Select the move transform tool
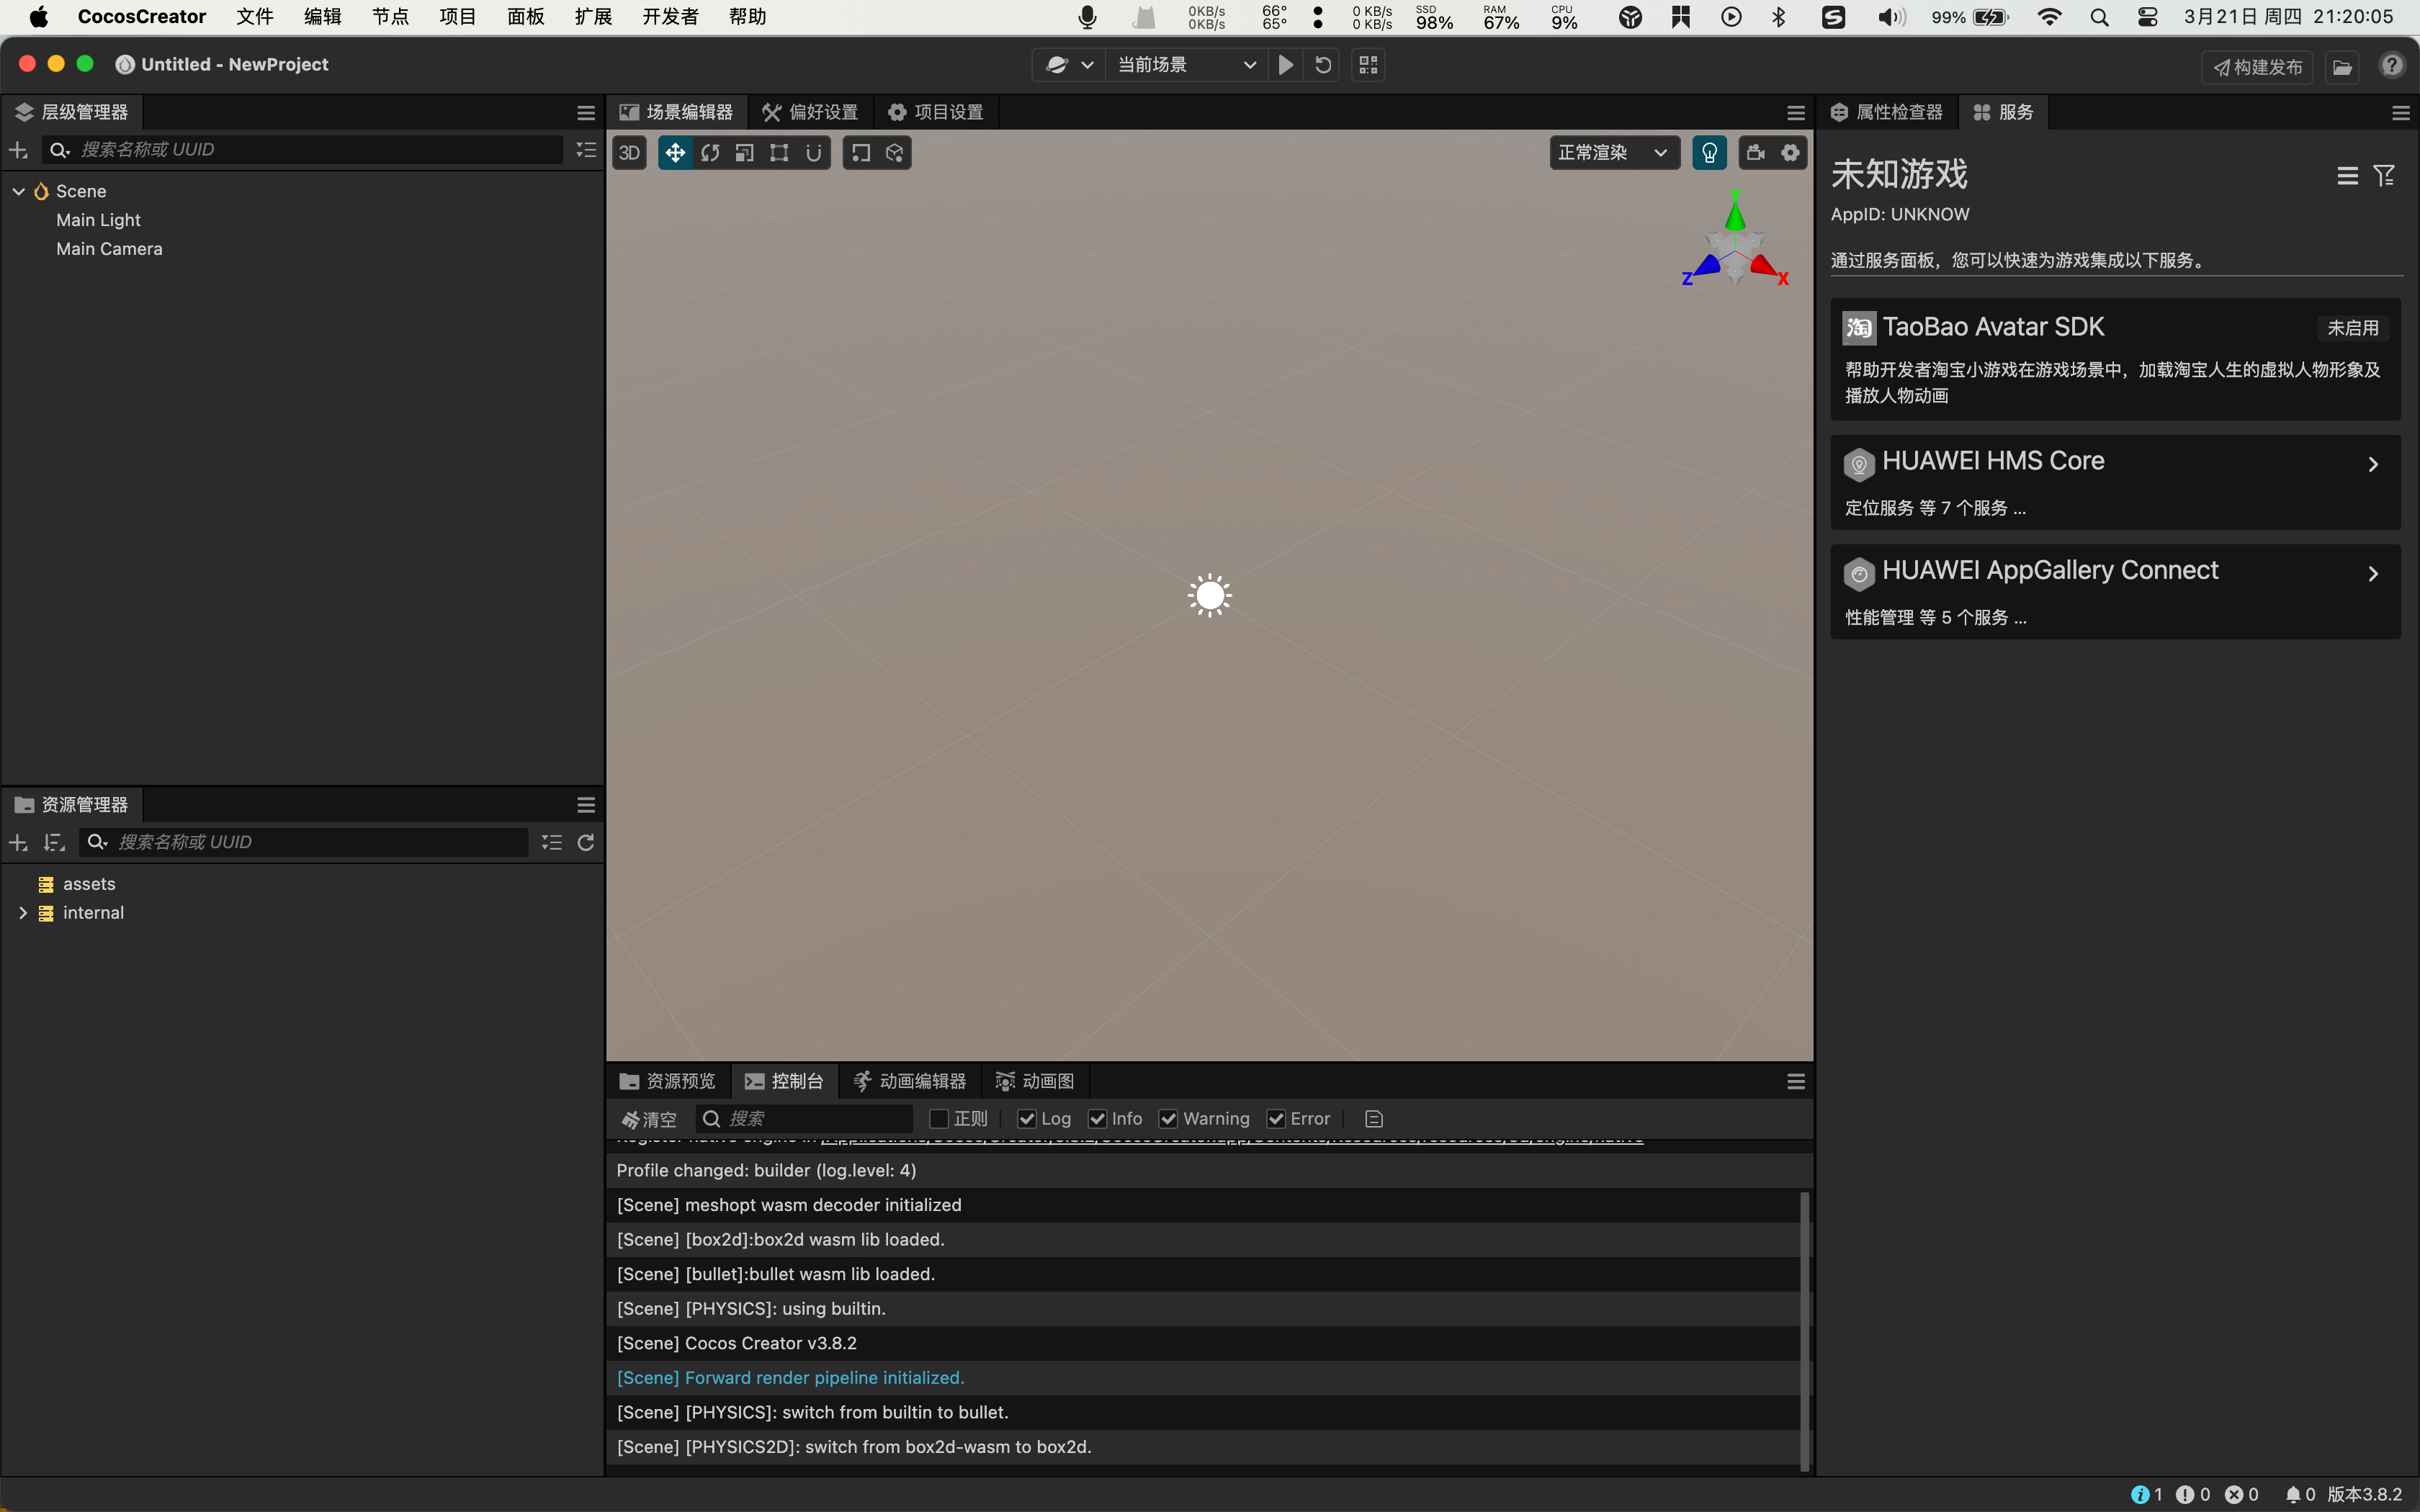The height and width of the screenshot is (1512, 2420). (x=675, y=153)
